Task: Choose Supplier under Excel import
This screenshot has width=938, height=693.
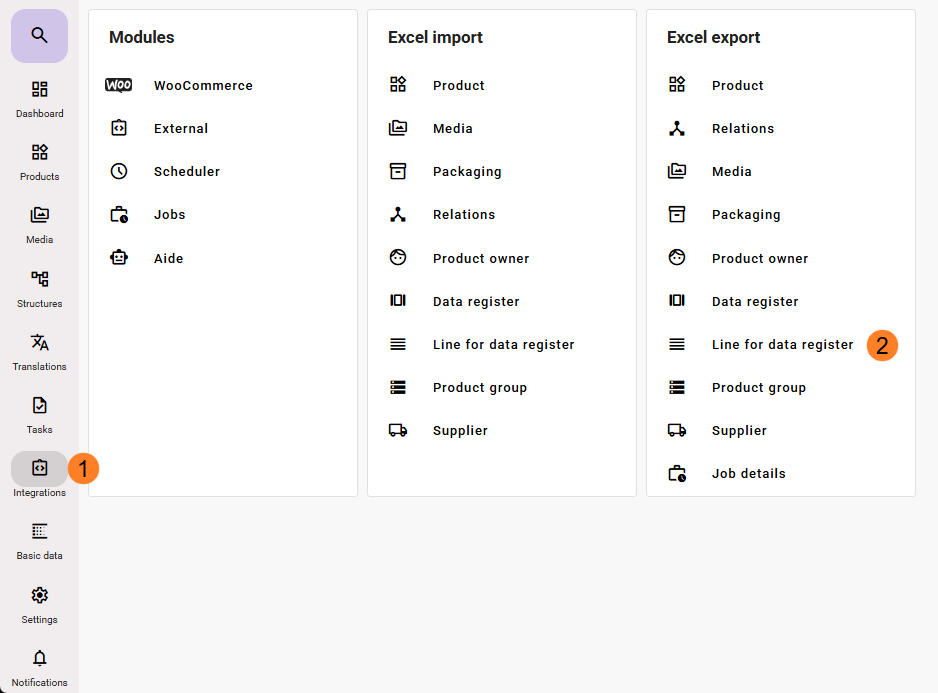Action: pos(460,431)
